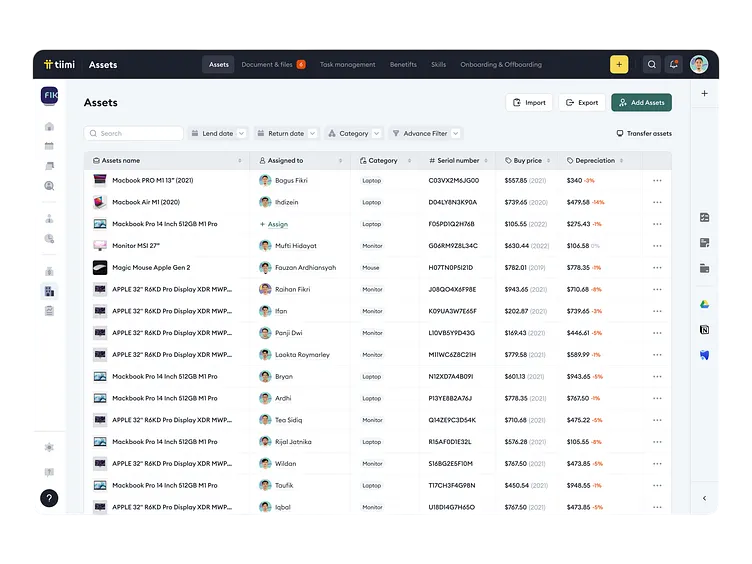Click the notification bell icon
This screenshot has width=752, height=564.
pos(674,64)
